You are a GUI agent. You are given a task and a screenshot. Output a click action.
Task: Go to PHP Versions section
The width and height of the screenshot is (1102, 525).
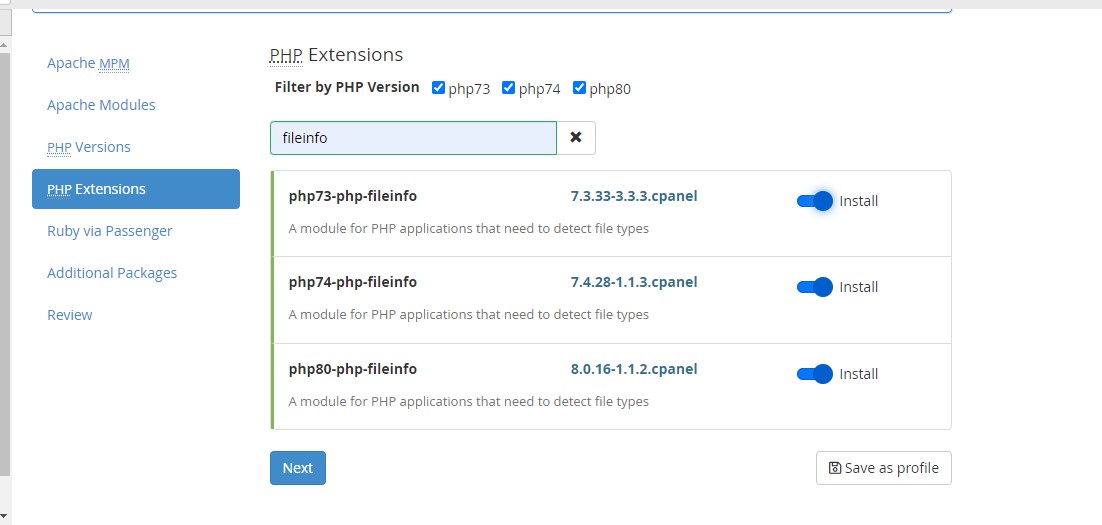[89, 147]
